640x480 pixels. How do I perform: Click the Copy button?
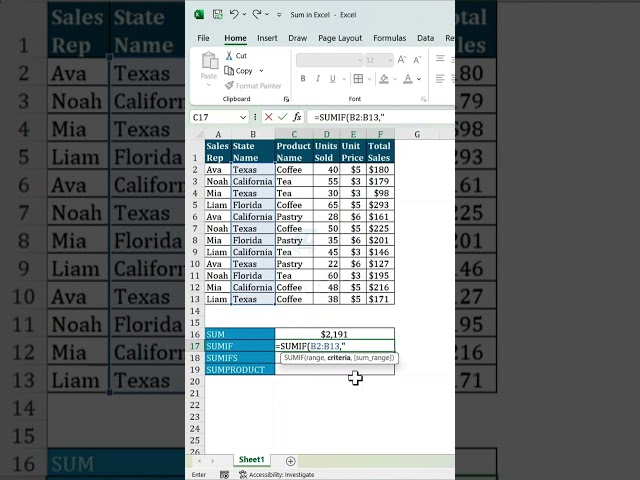pos(239,71)
